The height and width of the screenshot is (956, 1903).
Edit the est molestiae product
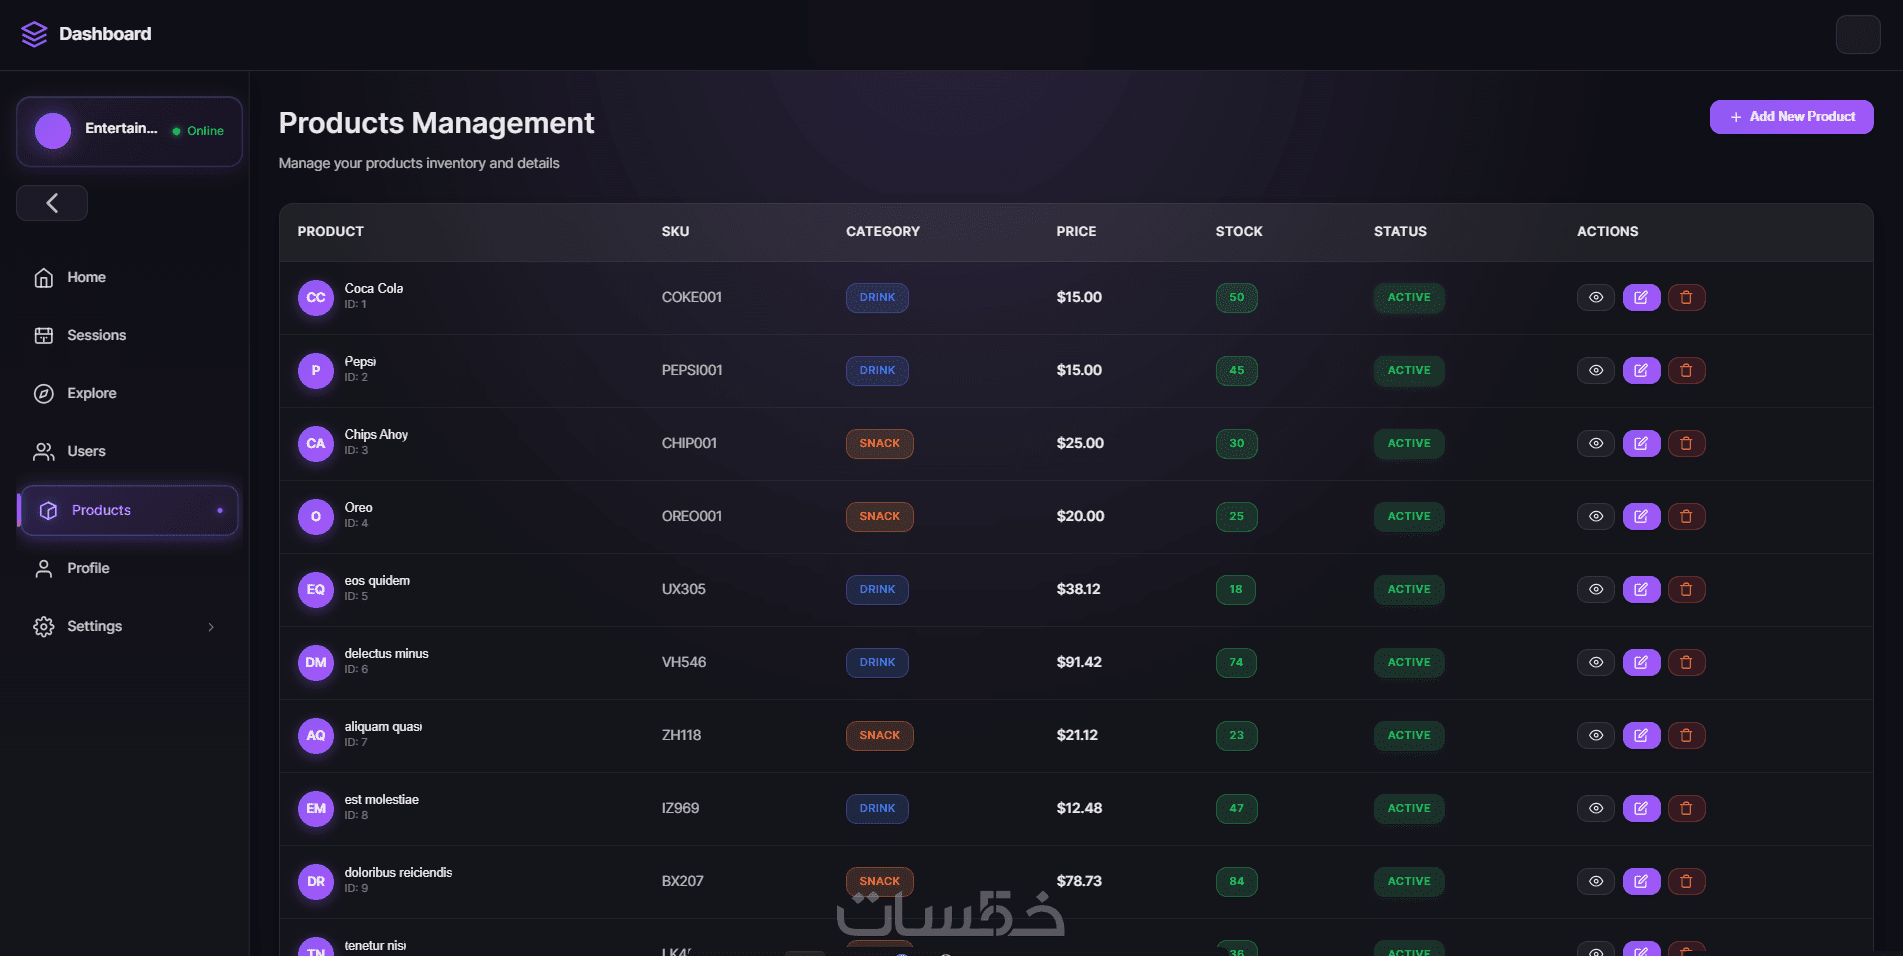1641,808
